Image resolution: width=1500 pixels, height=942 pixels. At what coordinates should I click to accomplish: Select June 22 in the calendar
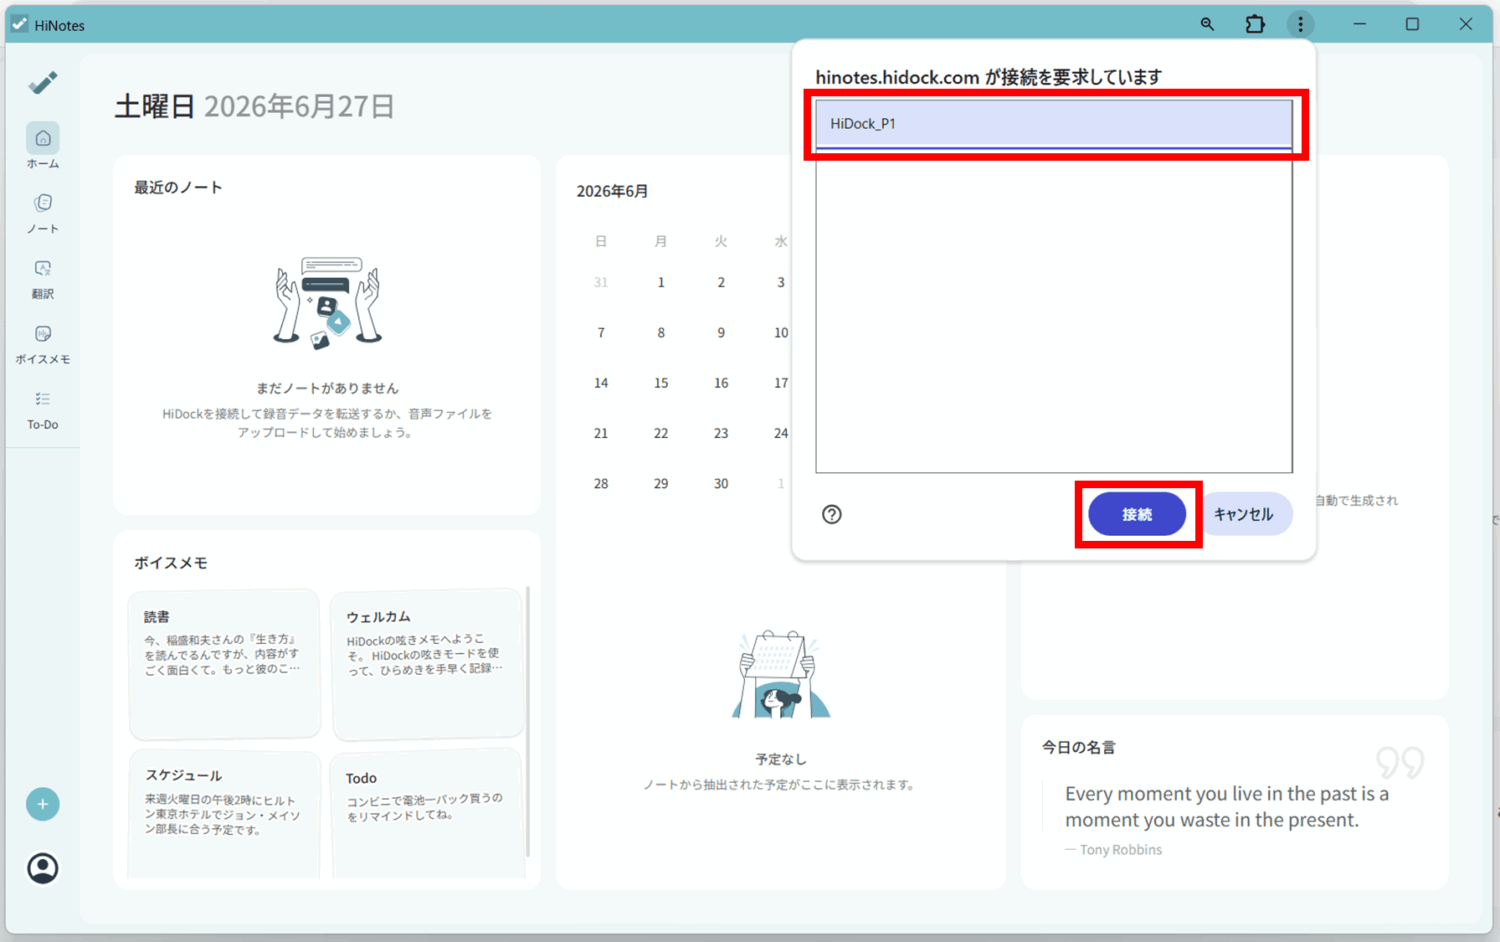coord(661,433)
